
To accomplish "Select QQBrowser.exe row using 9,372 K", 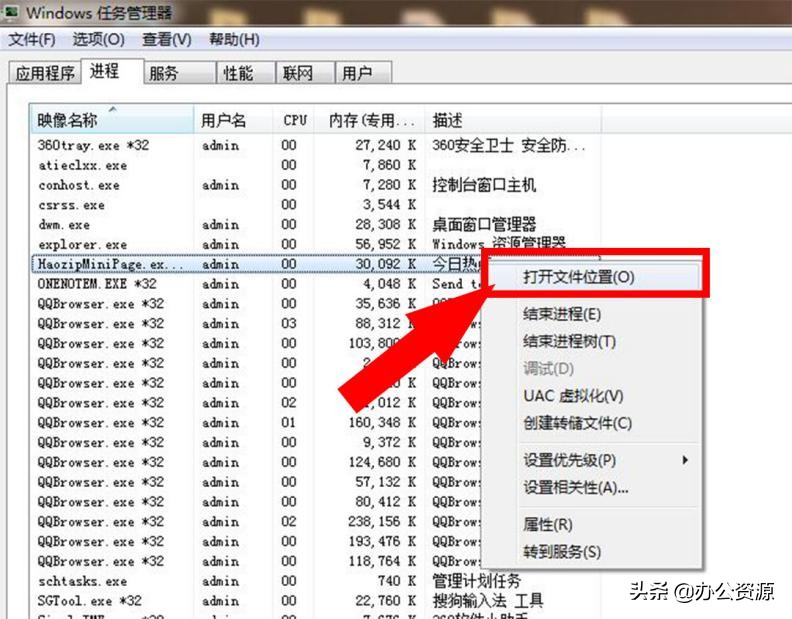I will (x=256, y=443).
